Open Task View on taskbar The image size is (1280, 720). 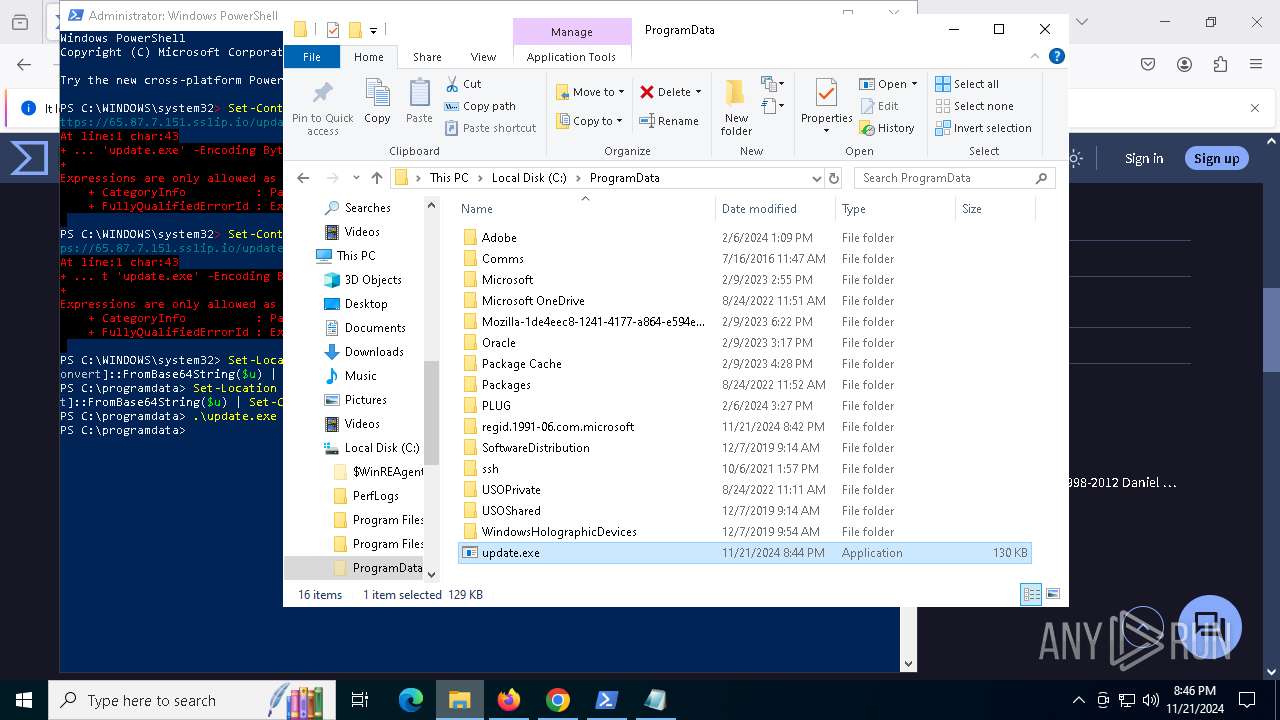pyautogui.click(x=360, y=700)
